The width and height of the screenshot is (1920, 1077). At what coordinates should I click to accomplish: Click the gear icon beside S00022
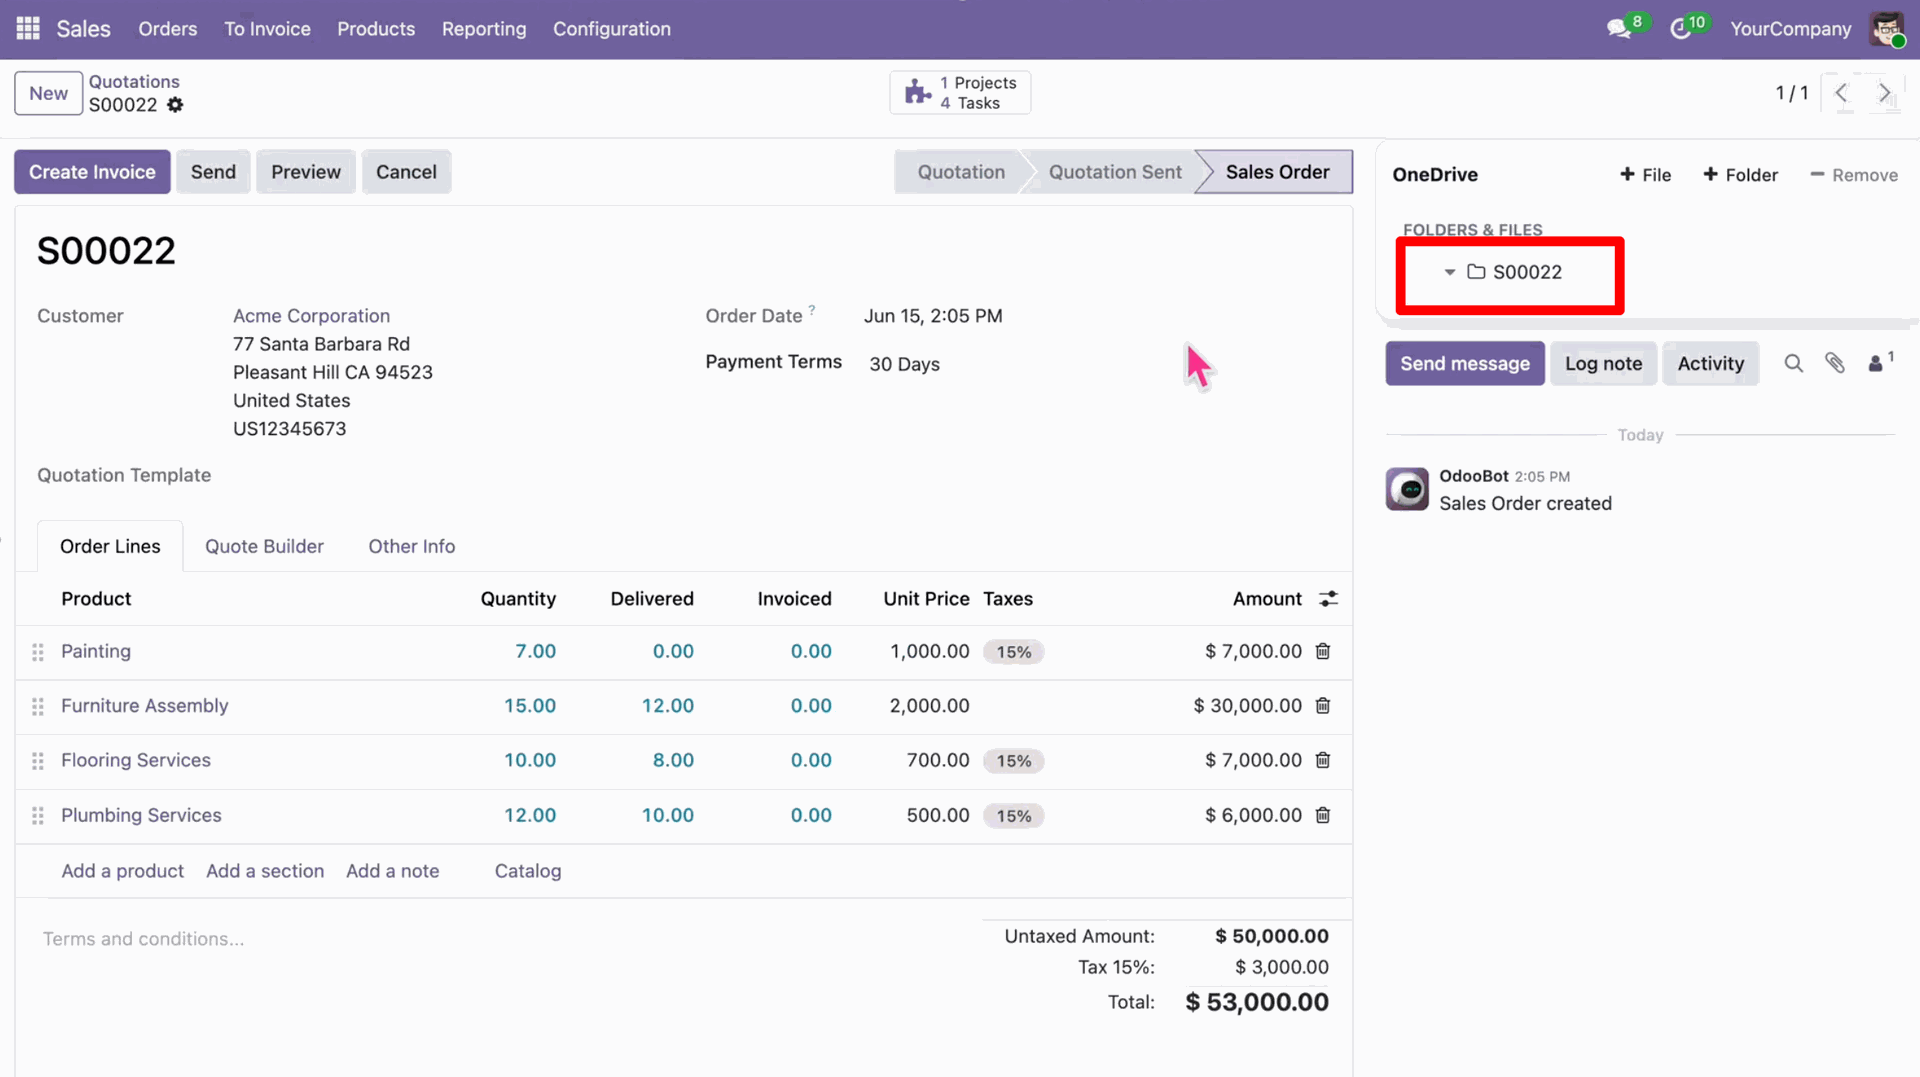(175, 105)
